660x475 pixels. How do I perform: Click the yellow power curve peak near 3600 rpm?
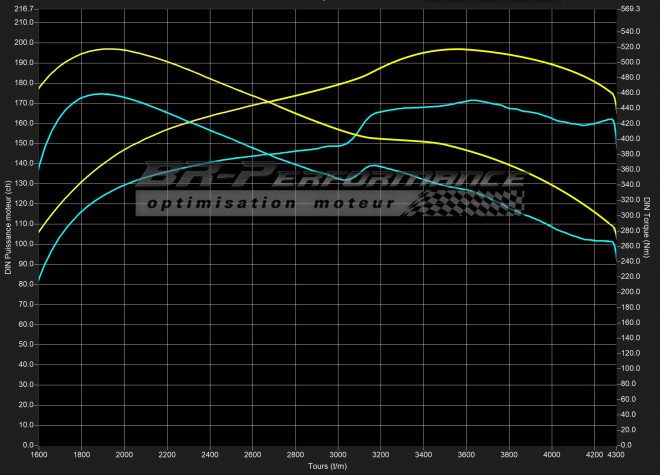tap(457, 48)
